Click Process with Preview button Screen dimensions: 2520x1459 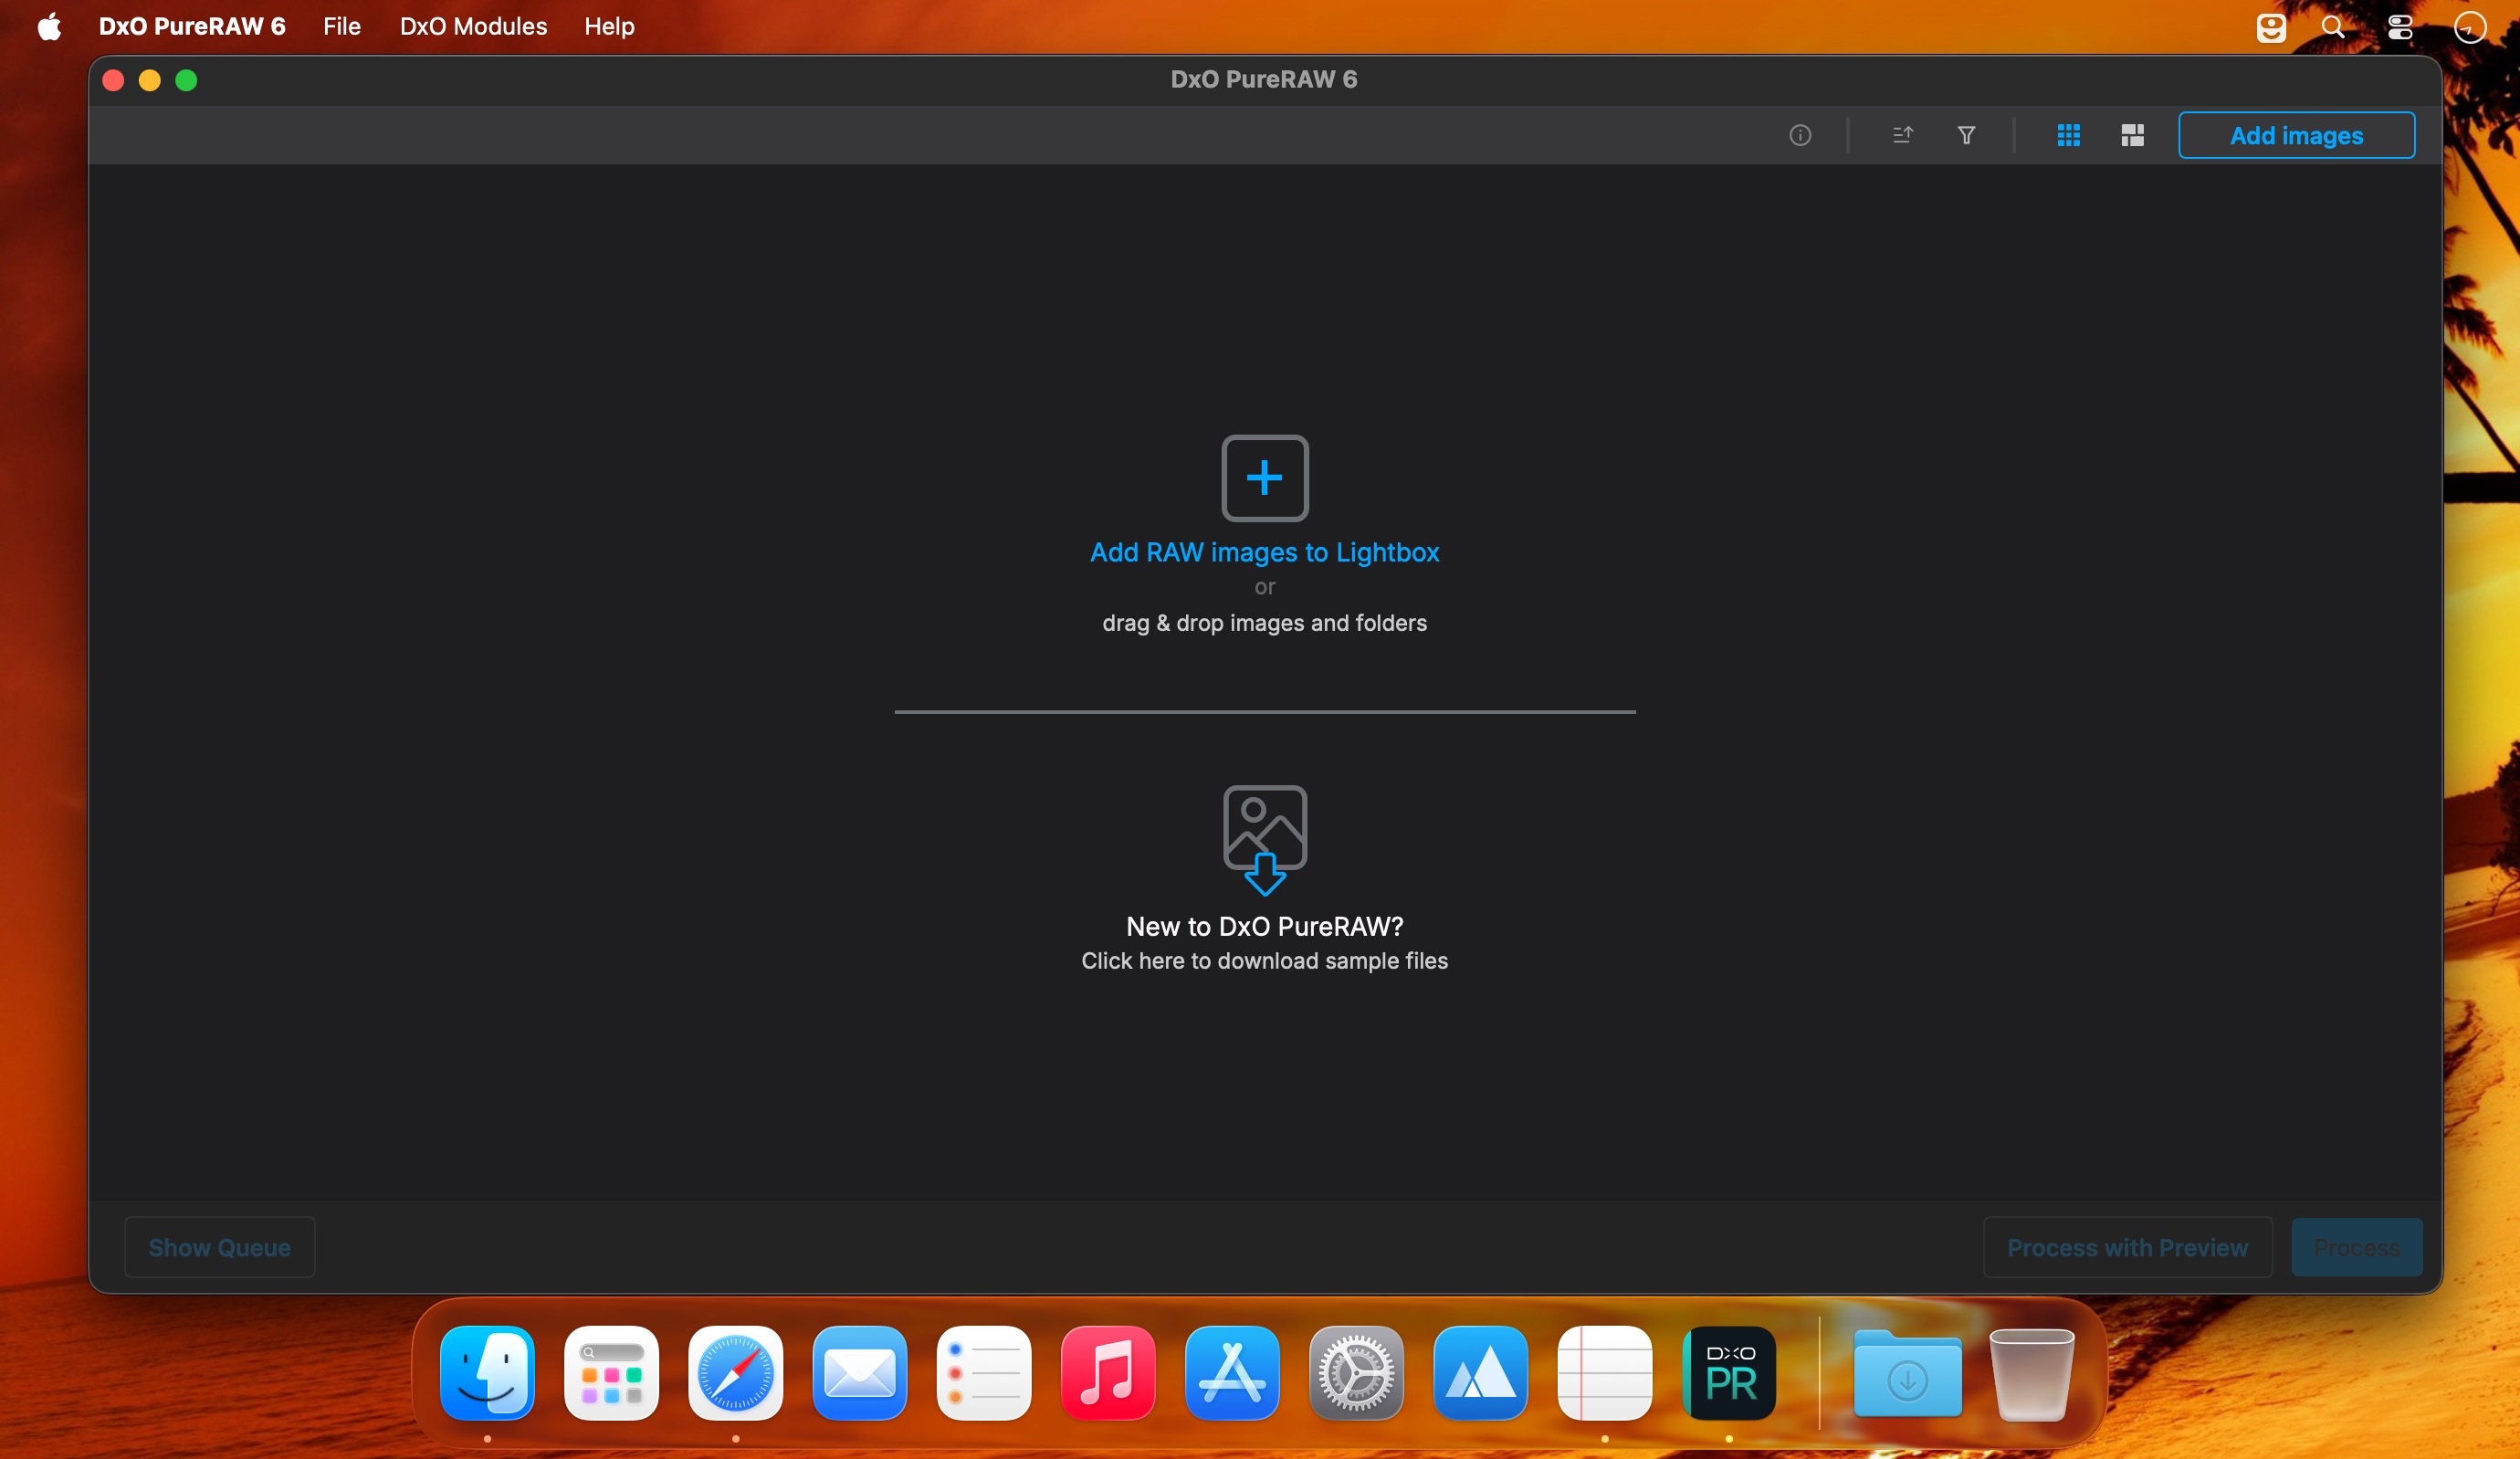pos(2127,1247)
